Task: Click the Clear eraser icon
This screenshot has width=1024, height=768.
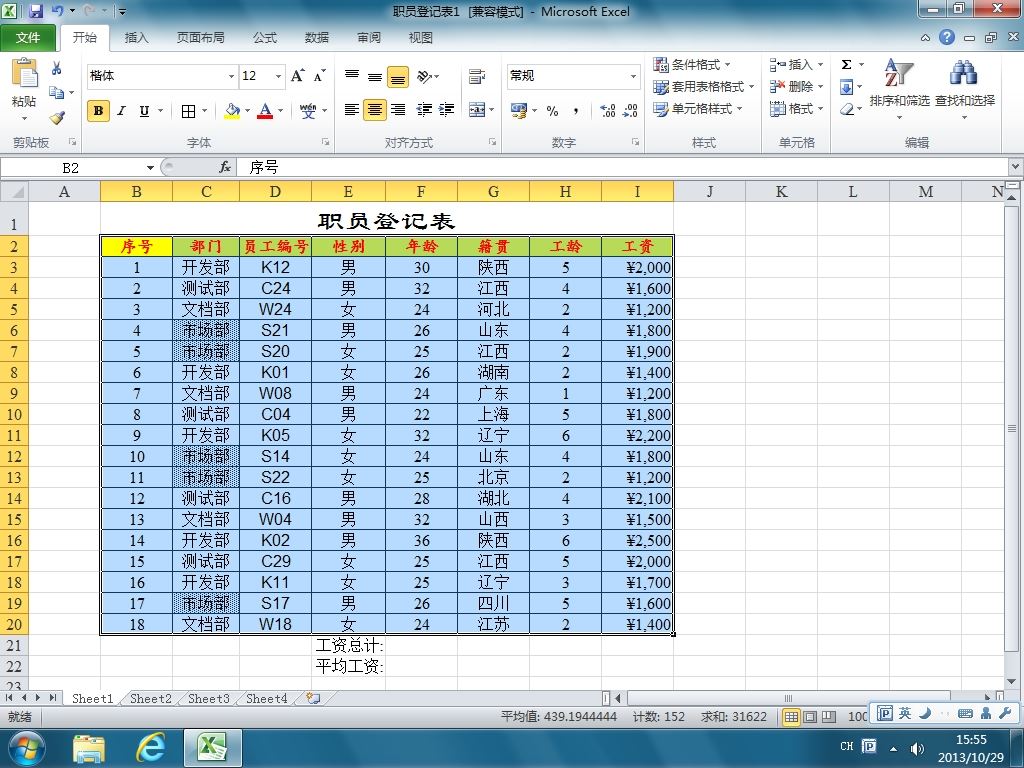Action: pos(846,109)
